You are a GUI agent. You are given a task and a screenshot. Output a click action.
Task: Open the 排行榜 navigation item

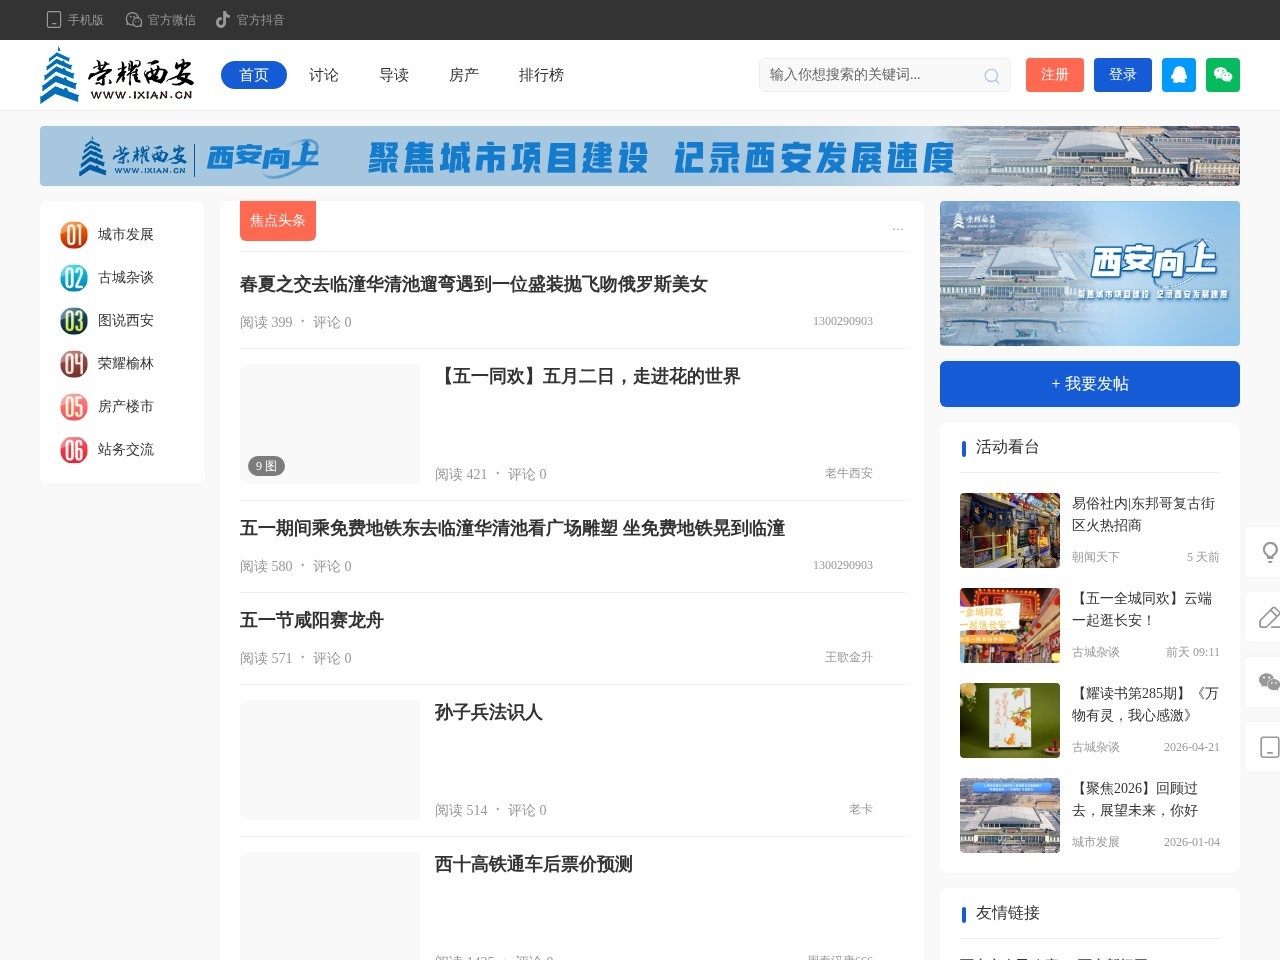click(541, 75)
